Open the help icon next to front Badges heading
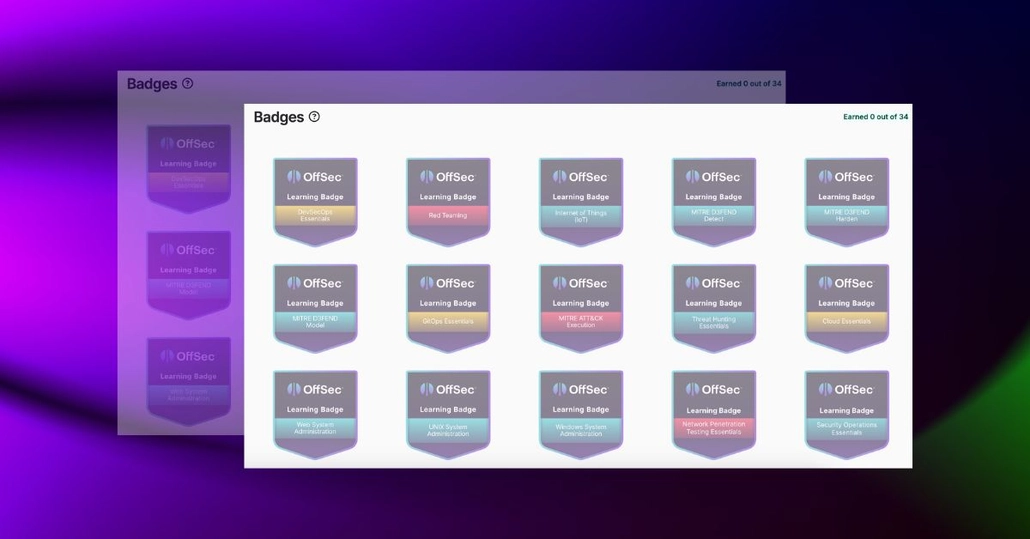The height and width of the screenshot is (539, 1030). 314,117
